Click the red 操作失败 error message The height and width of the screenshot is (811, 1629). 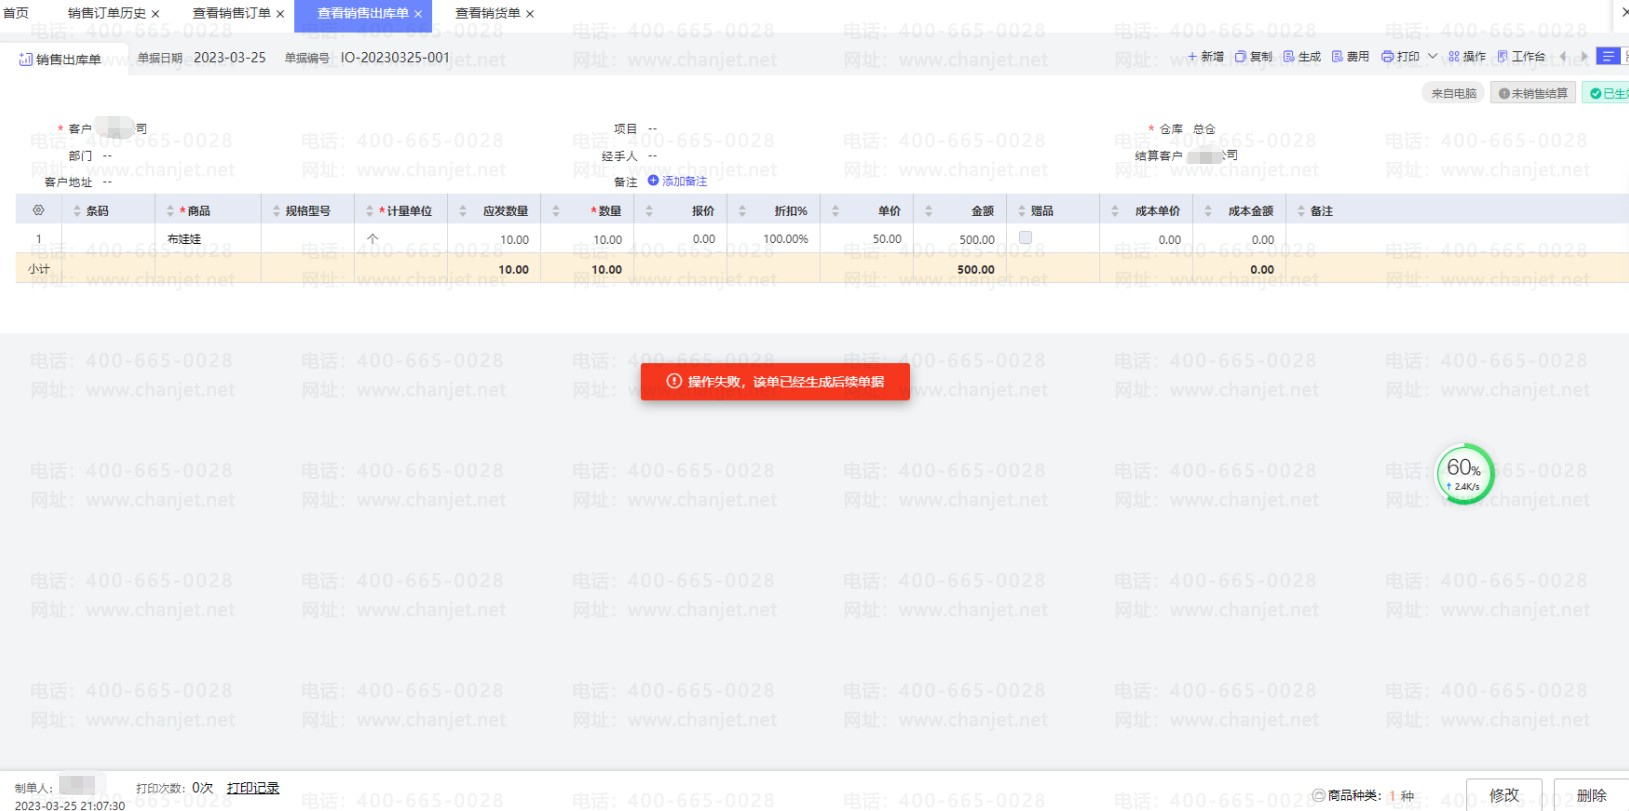click(x=775, y=381)
